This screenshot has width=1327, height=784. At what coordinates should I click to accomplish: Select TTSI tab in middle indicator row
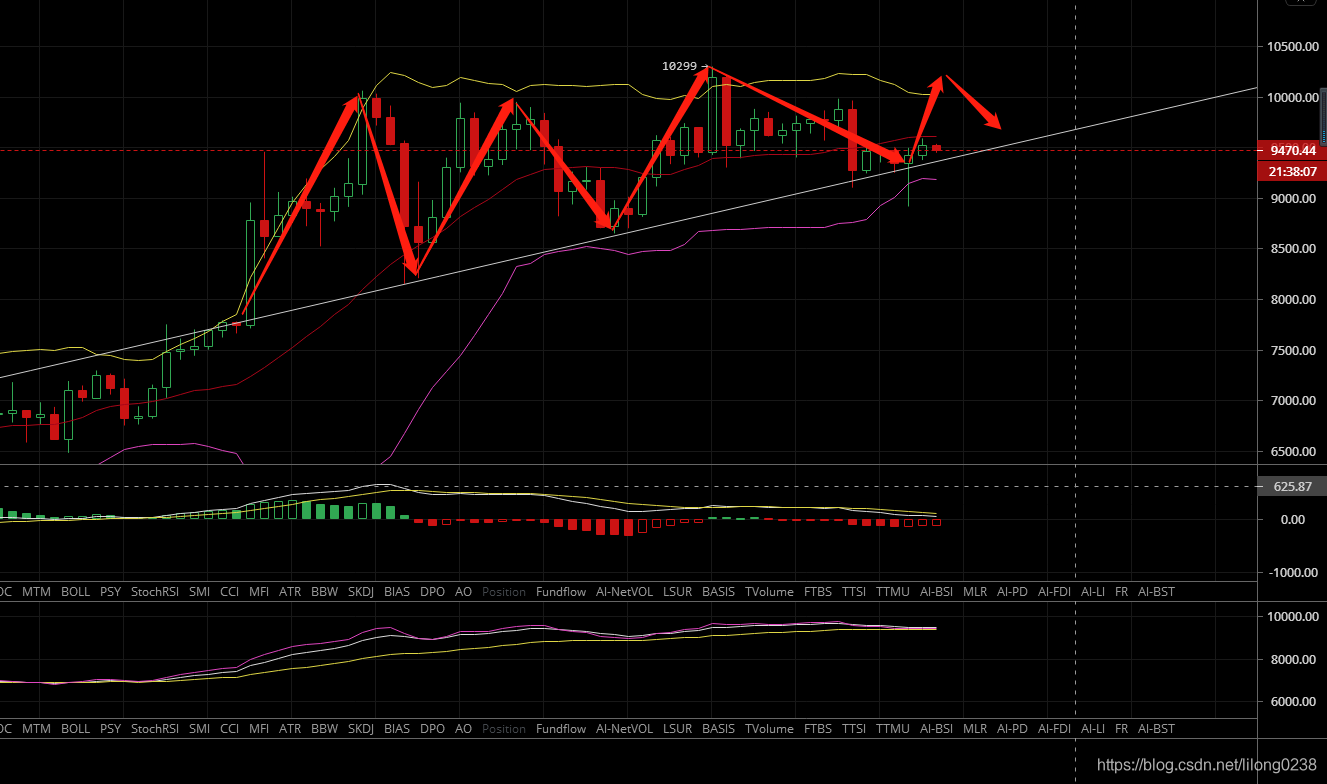point(854,592)
